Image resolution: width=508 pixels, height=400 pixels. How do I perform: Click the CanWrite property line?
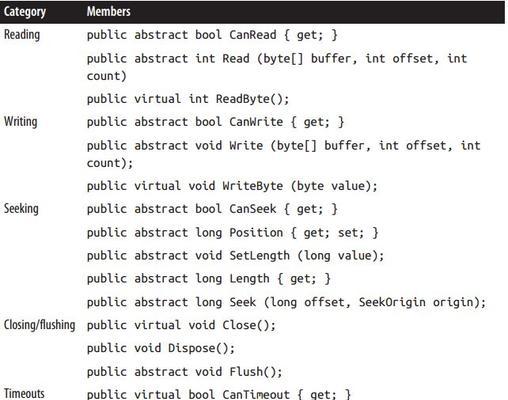point(215,122)
